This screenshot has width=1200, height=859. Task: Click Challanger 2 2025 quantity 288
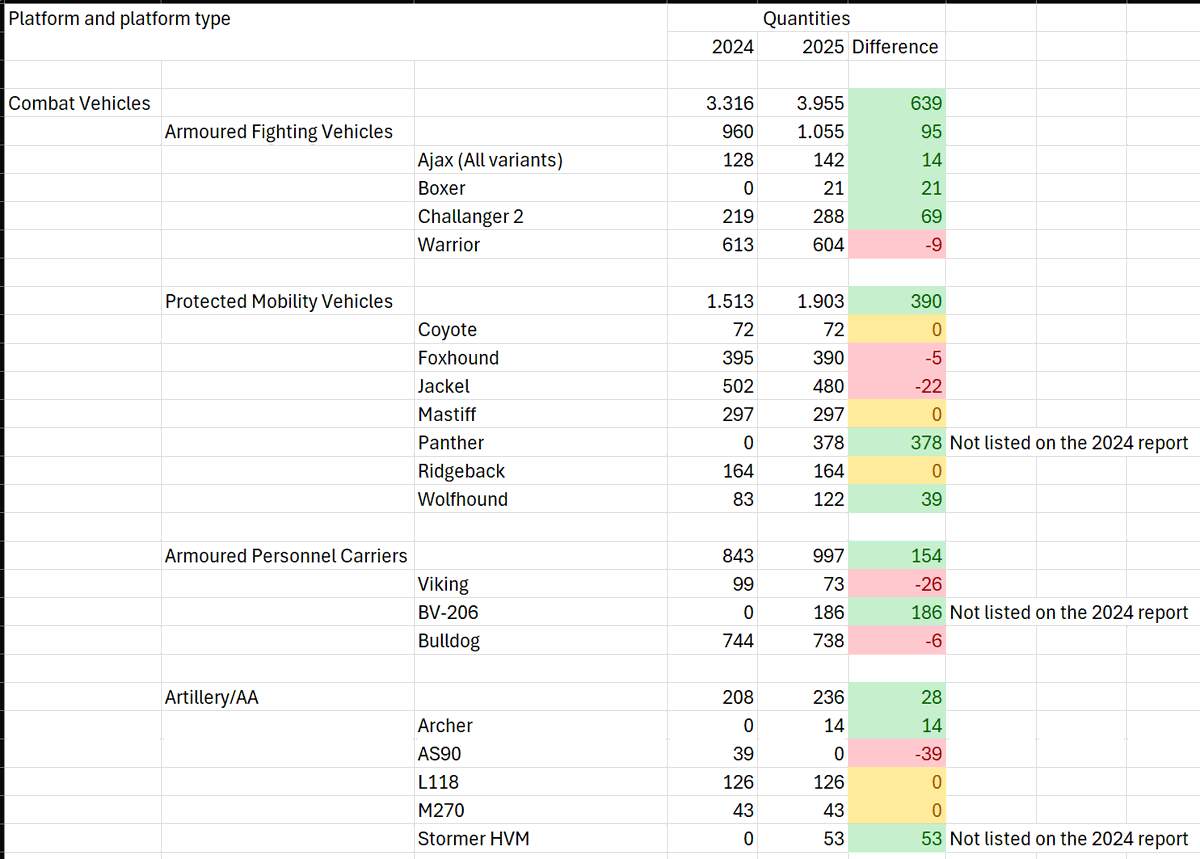pyautogui.click(x=802, y=216)
